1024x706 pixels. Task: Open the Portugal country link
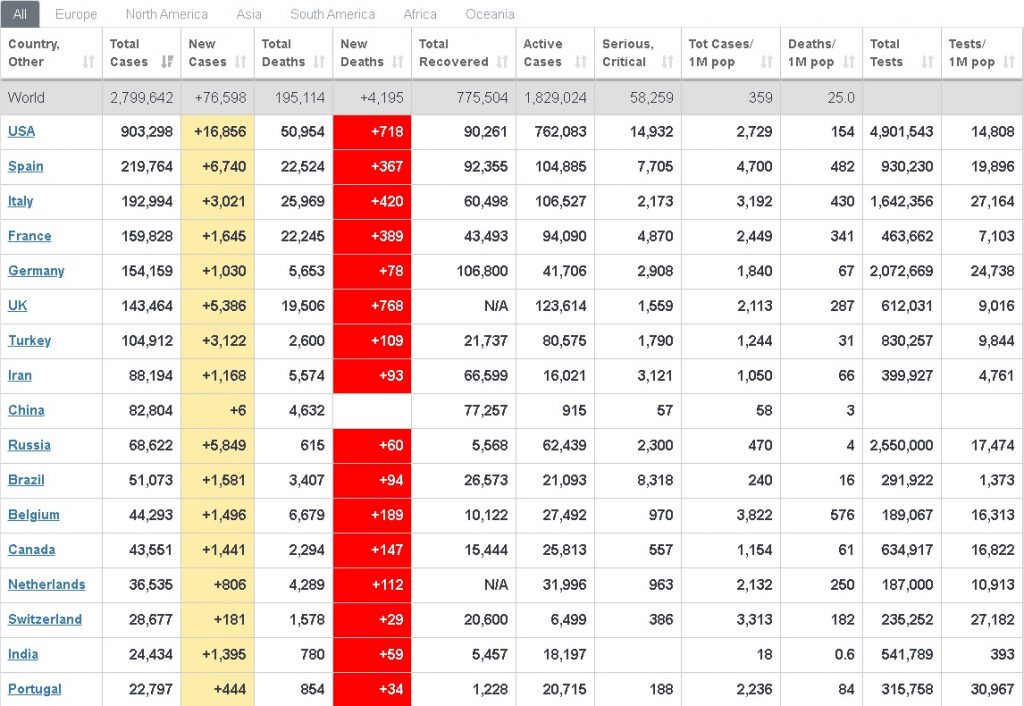click(35, 690)
